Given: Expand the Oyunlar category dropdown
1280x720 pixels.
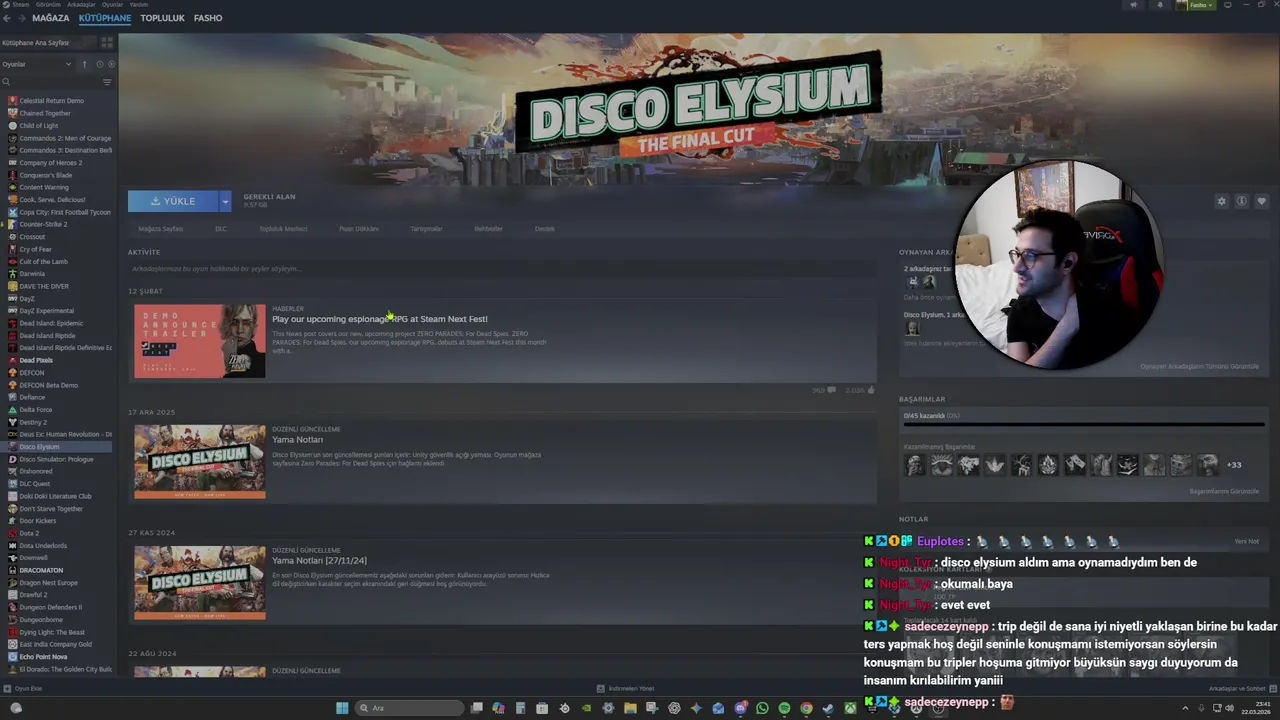Looking at the screenshot, I should click(68, 64).
